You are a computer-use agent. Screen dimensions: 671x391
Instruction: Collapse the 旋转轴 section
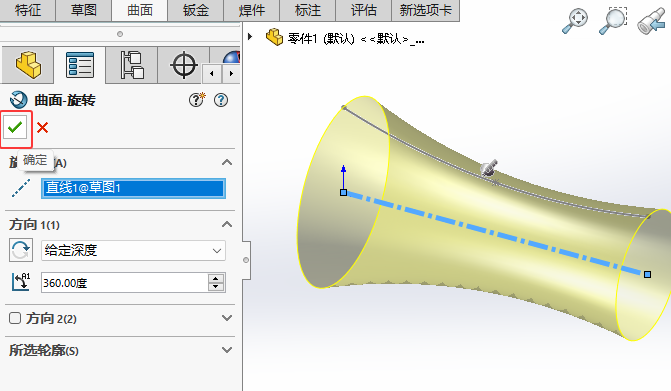click(227, 163)
